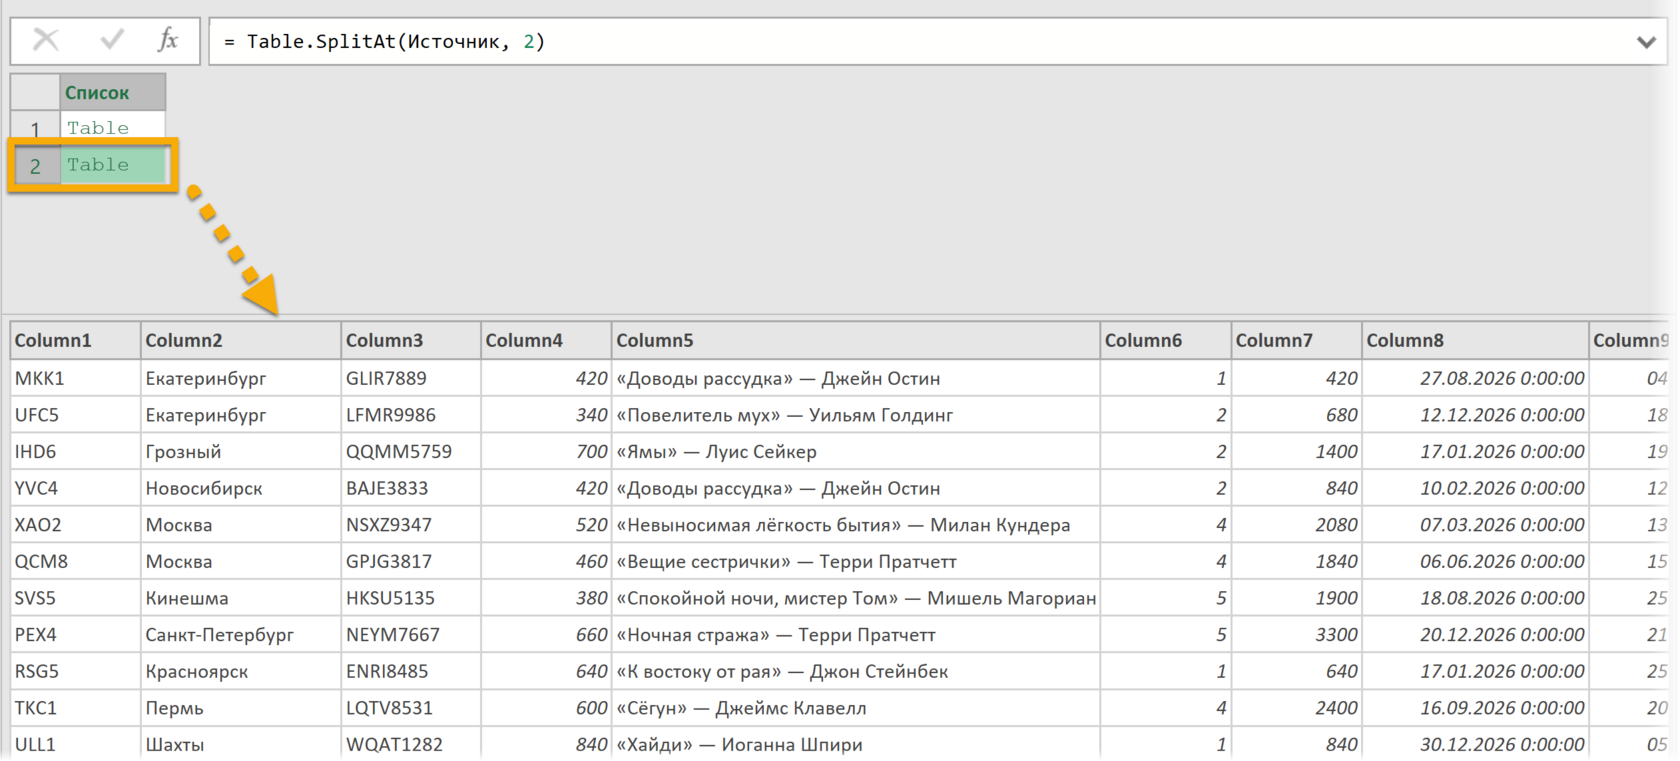Click code BAJE3833 in Column3
This screenshot has height=761, width=1680.
point(411,488)
